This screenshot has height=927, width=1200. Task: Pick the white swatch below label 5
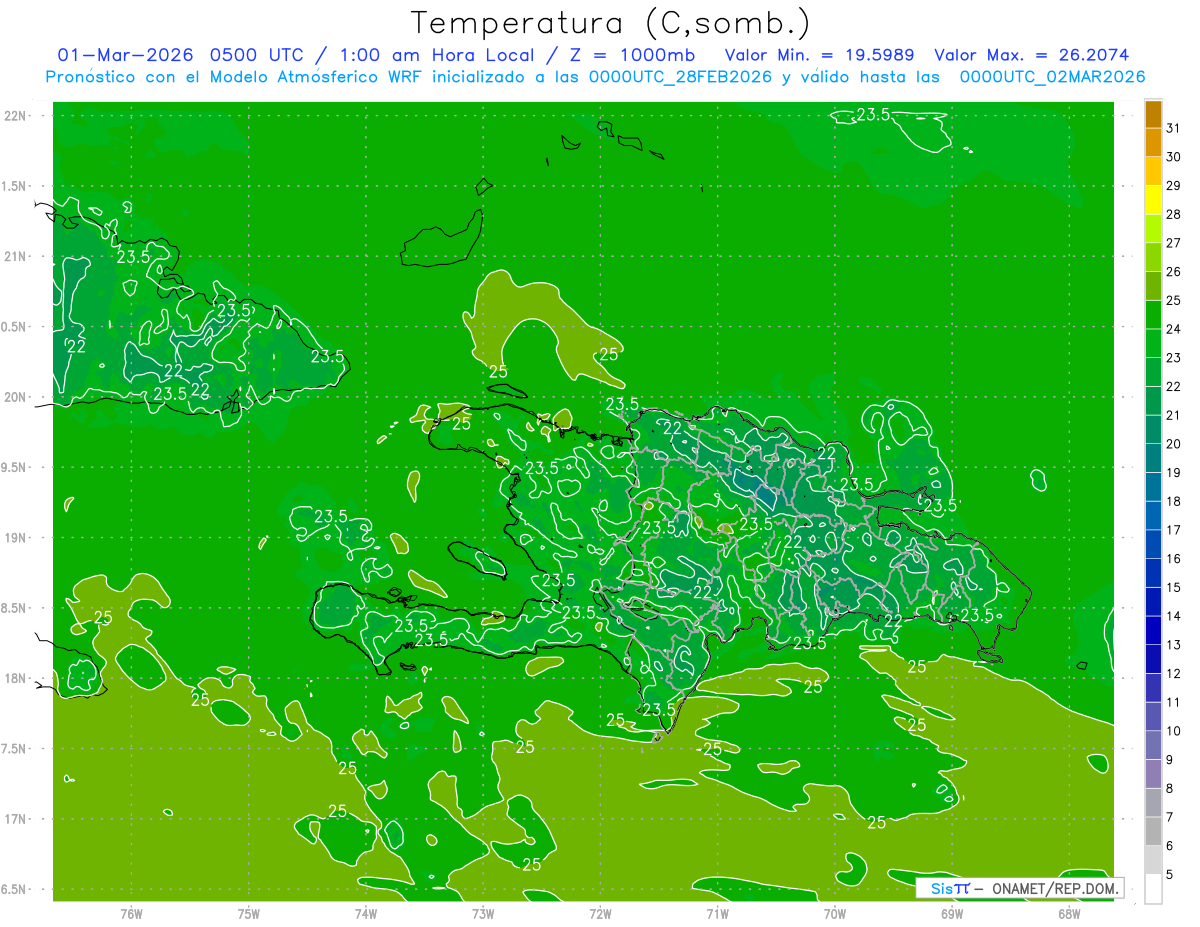[1153, 889]
